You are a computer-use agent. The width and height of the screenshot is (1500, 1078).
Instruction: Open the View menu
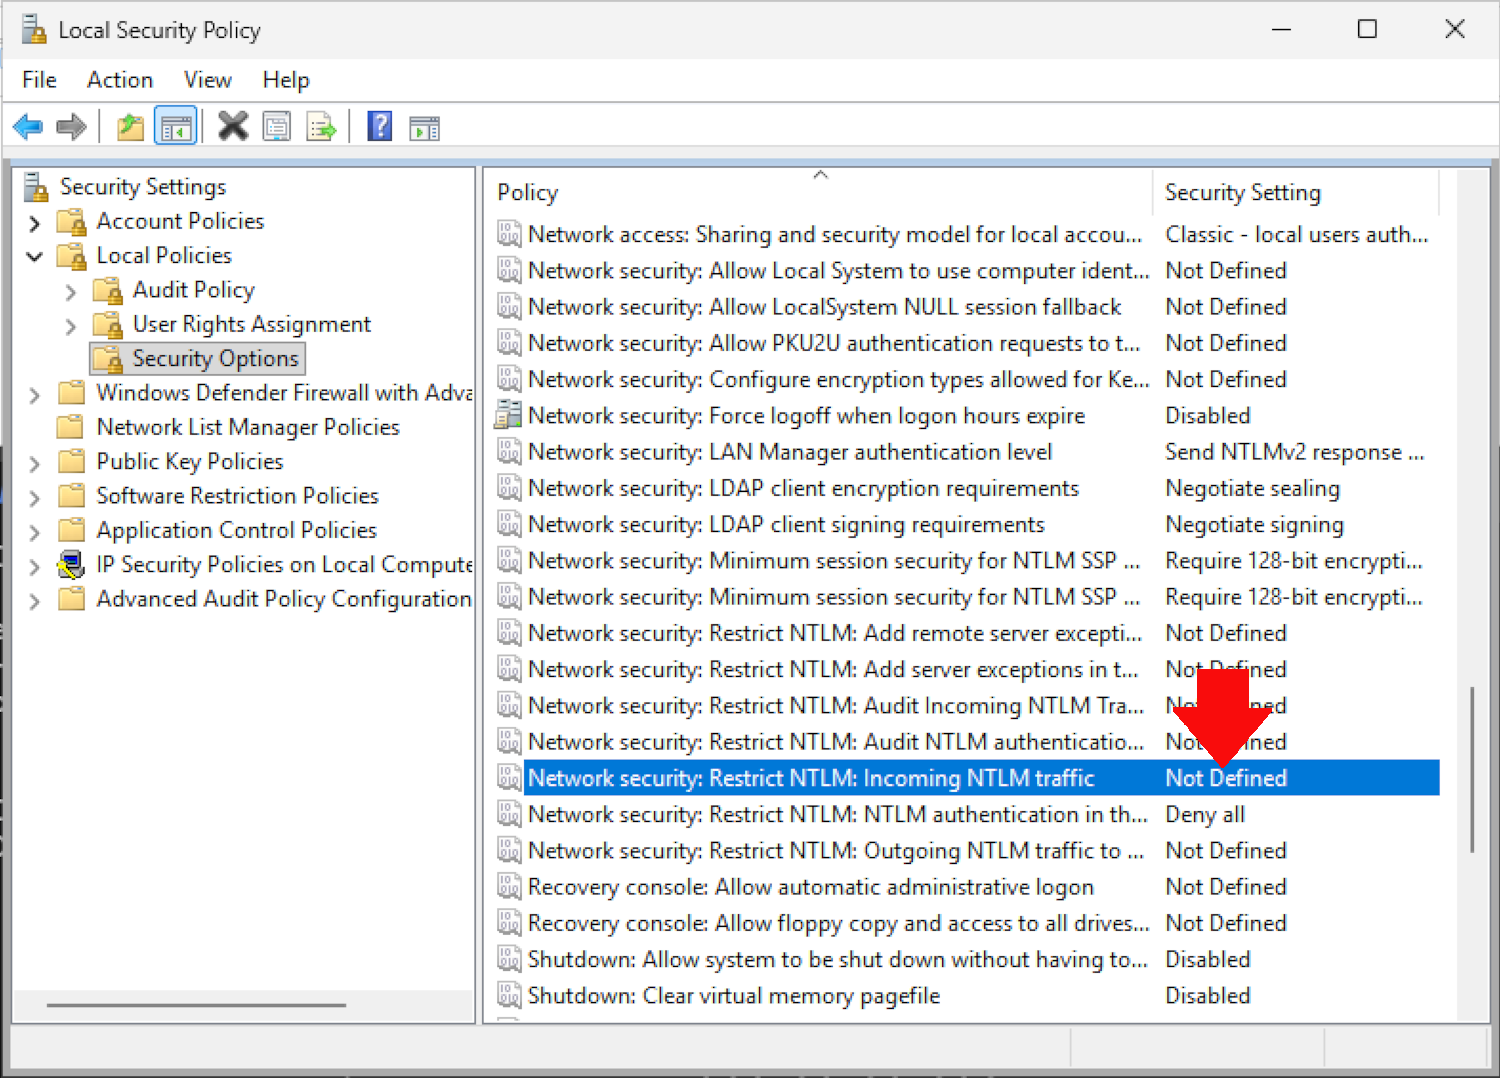(x=207, y=80)
